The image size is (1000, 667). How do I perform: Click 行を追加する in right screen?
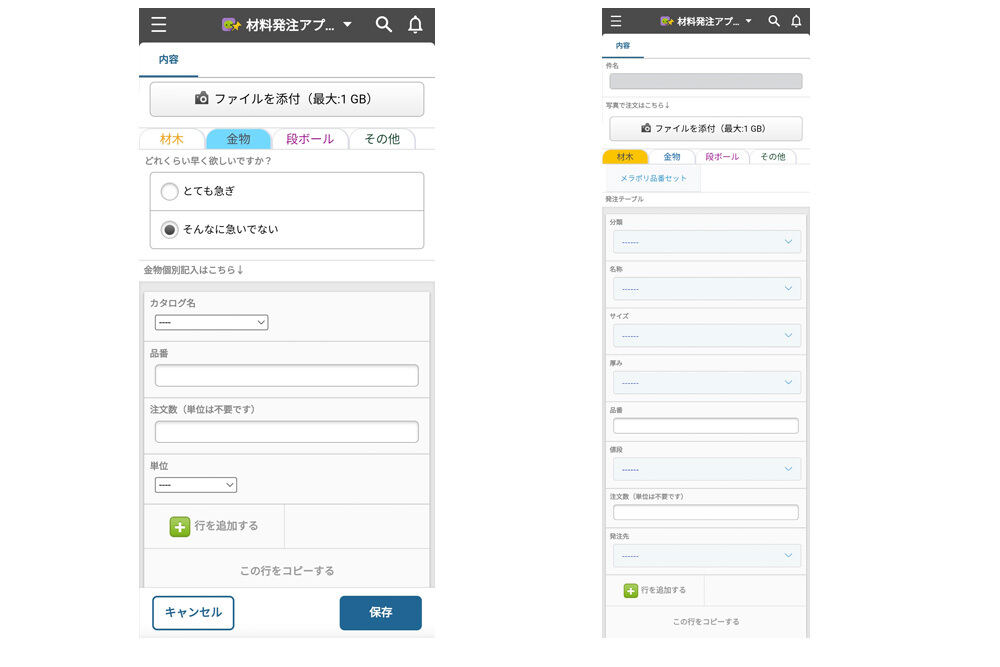[655, 590]
